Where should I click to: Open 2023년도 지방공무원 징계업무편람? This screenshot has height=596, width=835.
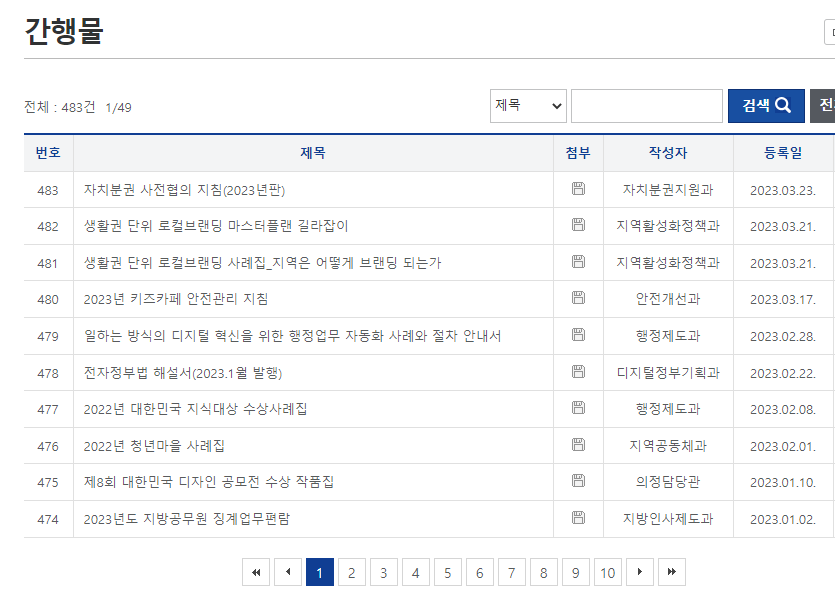click(187, 519)
